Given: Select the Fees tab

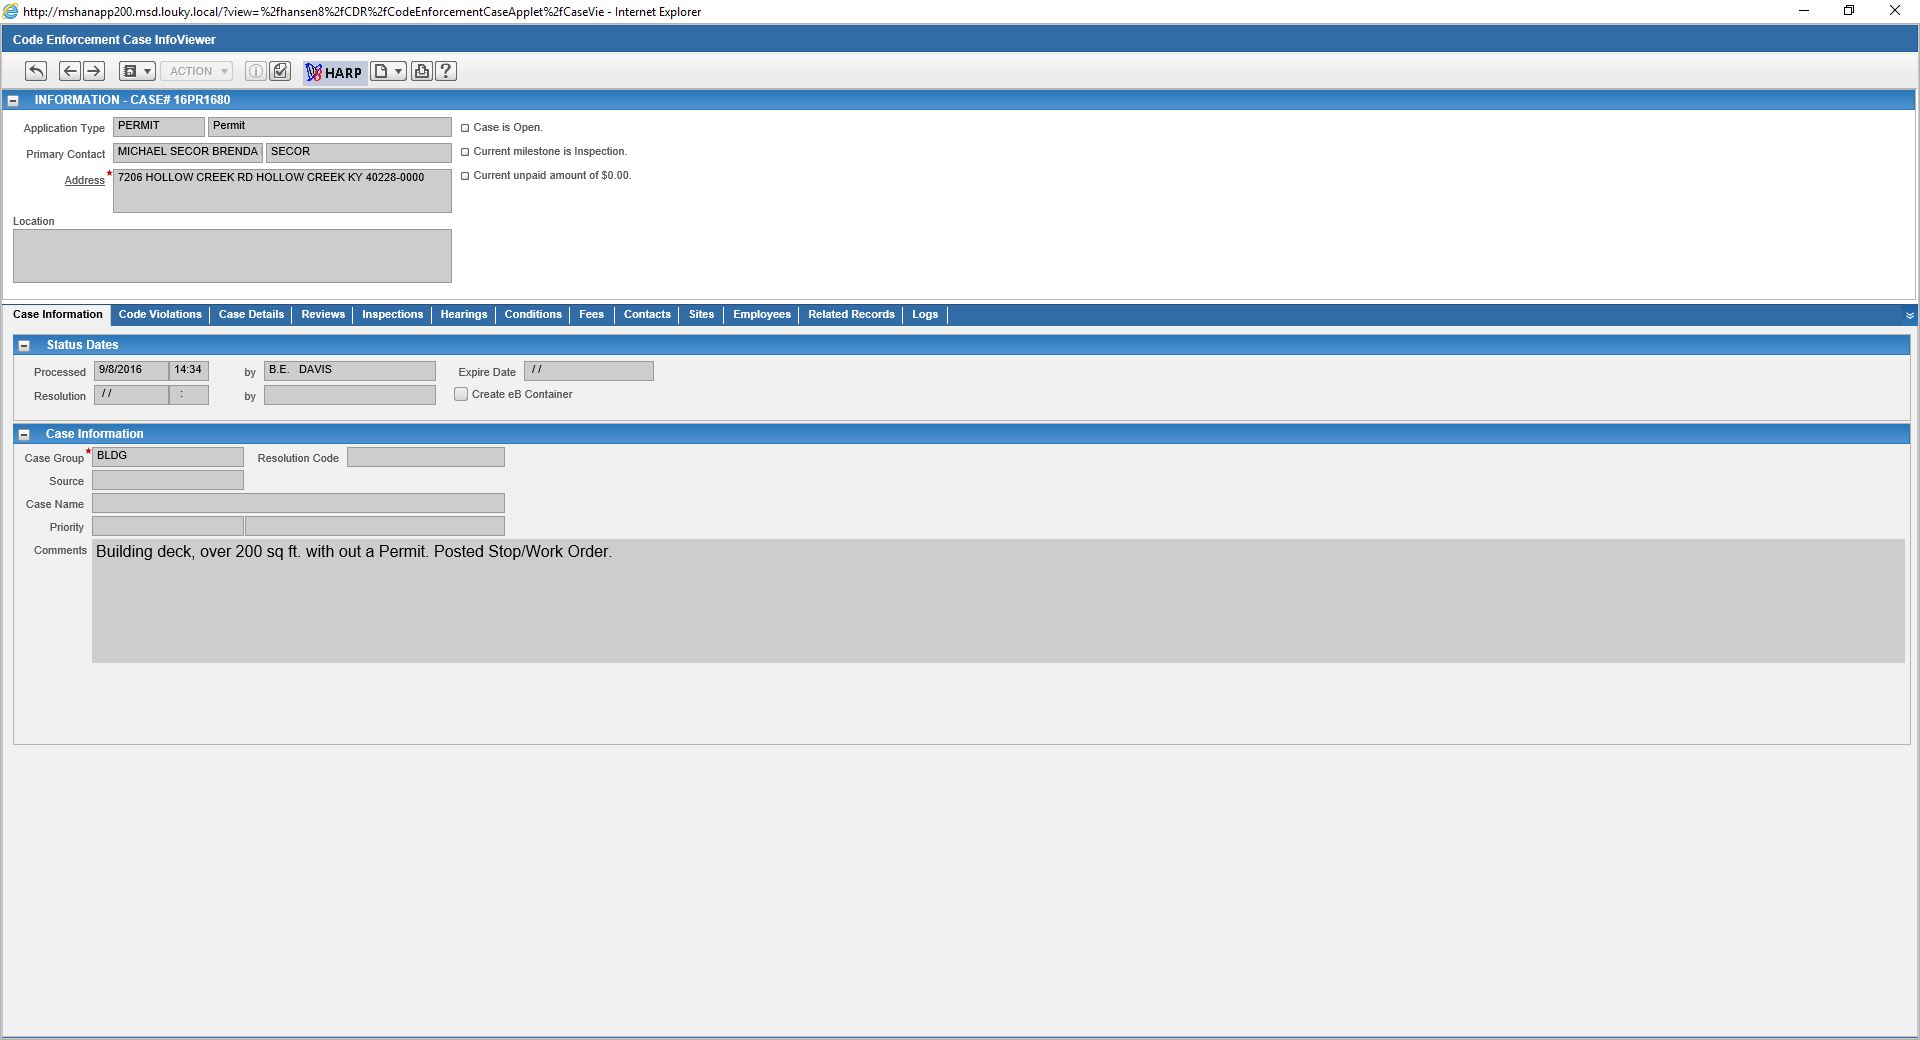Looking at the screenshot, I should point(591,315).
